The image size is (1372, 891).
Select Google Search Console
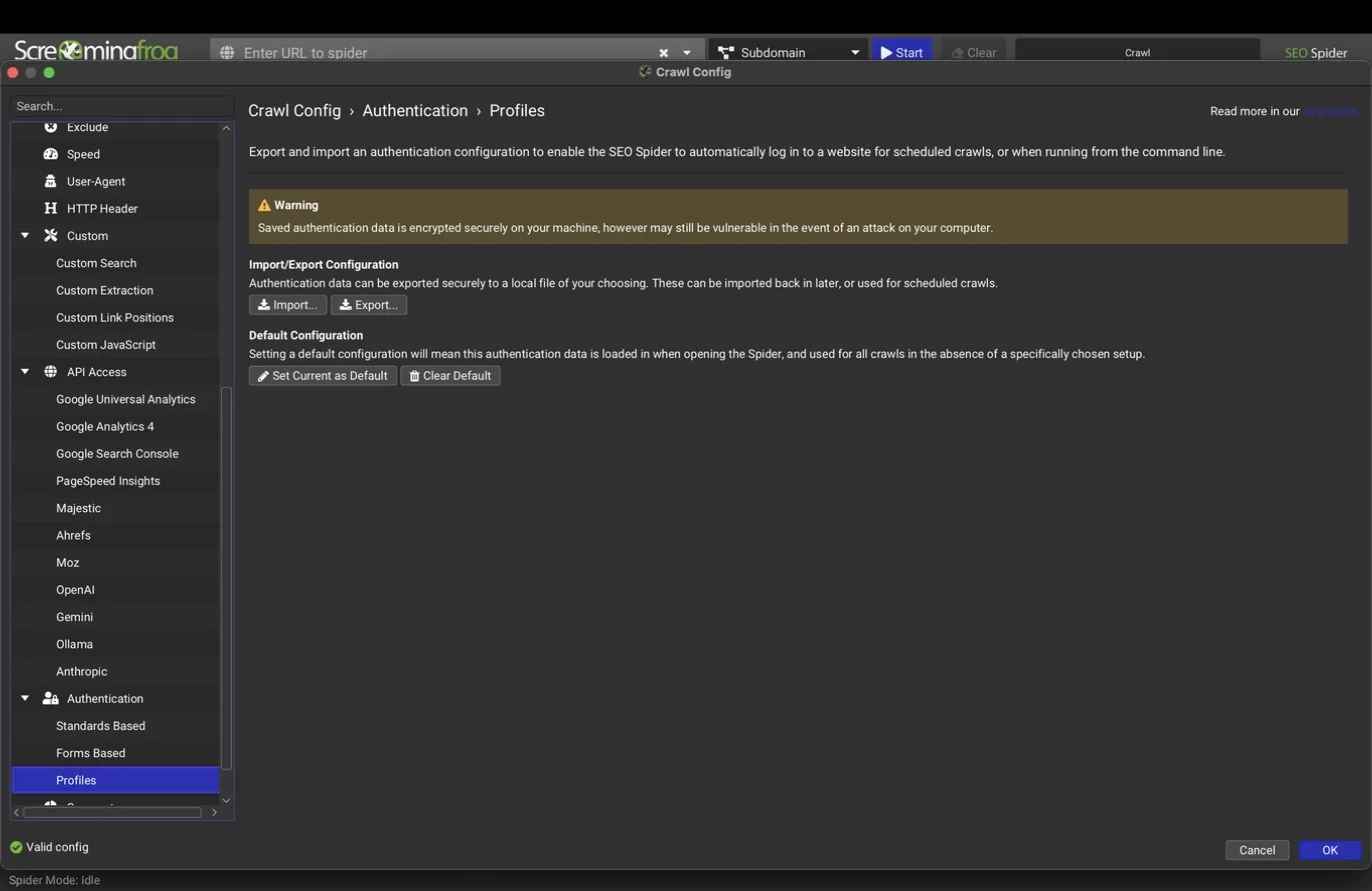(115, 454)
